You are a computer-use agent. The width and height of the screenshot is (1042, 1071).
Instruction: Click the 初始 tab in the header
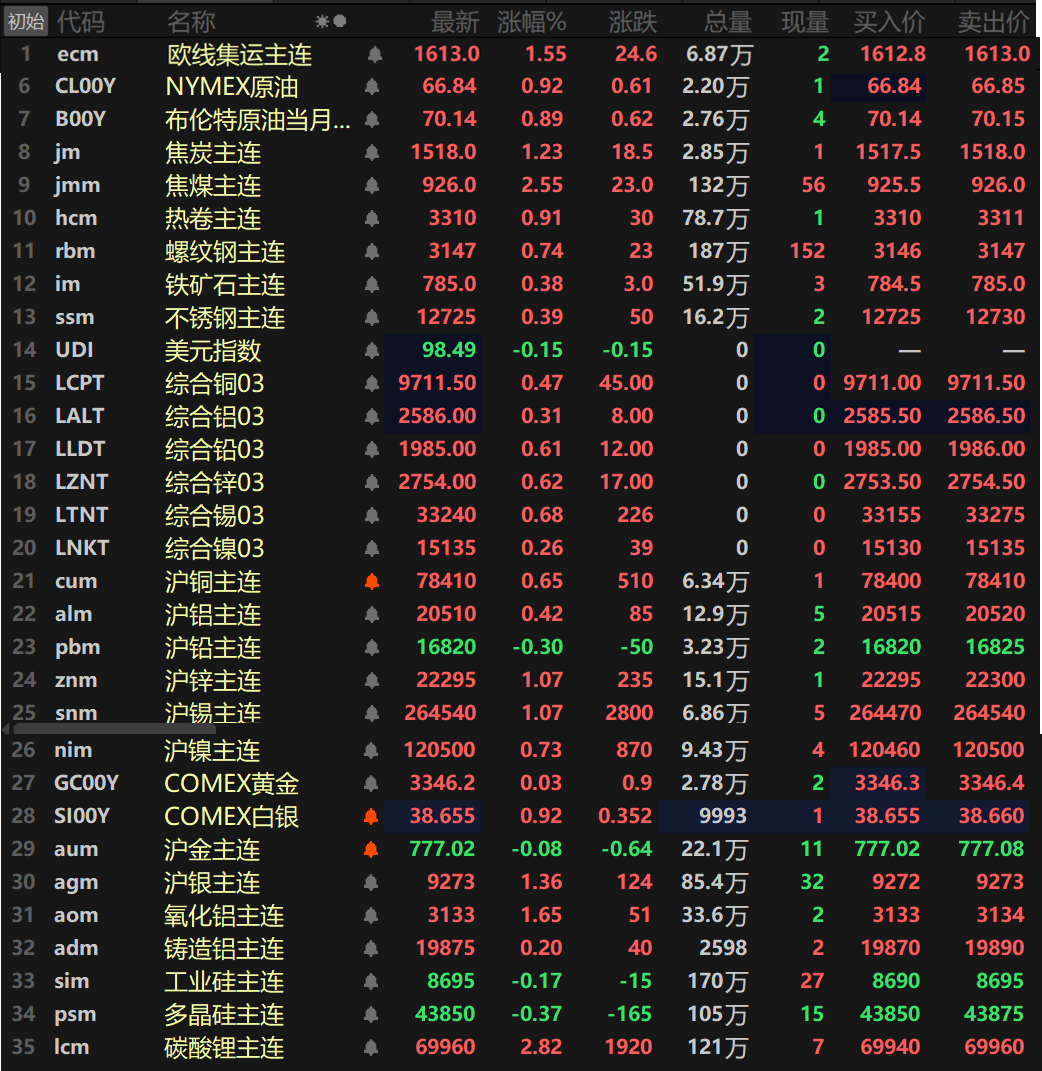(26, 21)
